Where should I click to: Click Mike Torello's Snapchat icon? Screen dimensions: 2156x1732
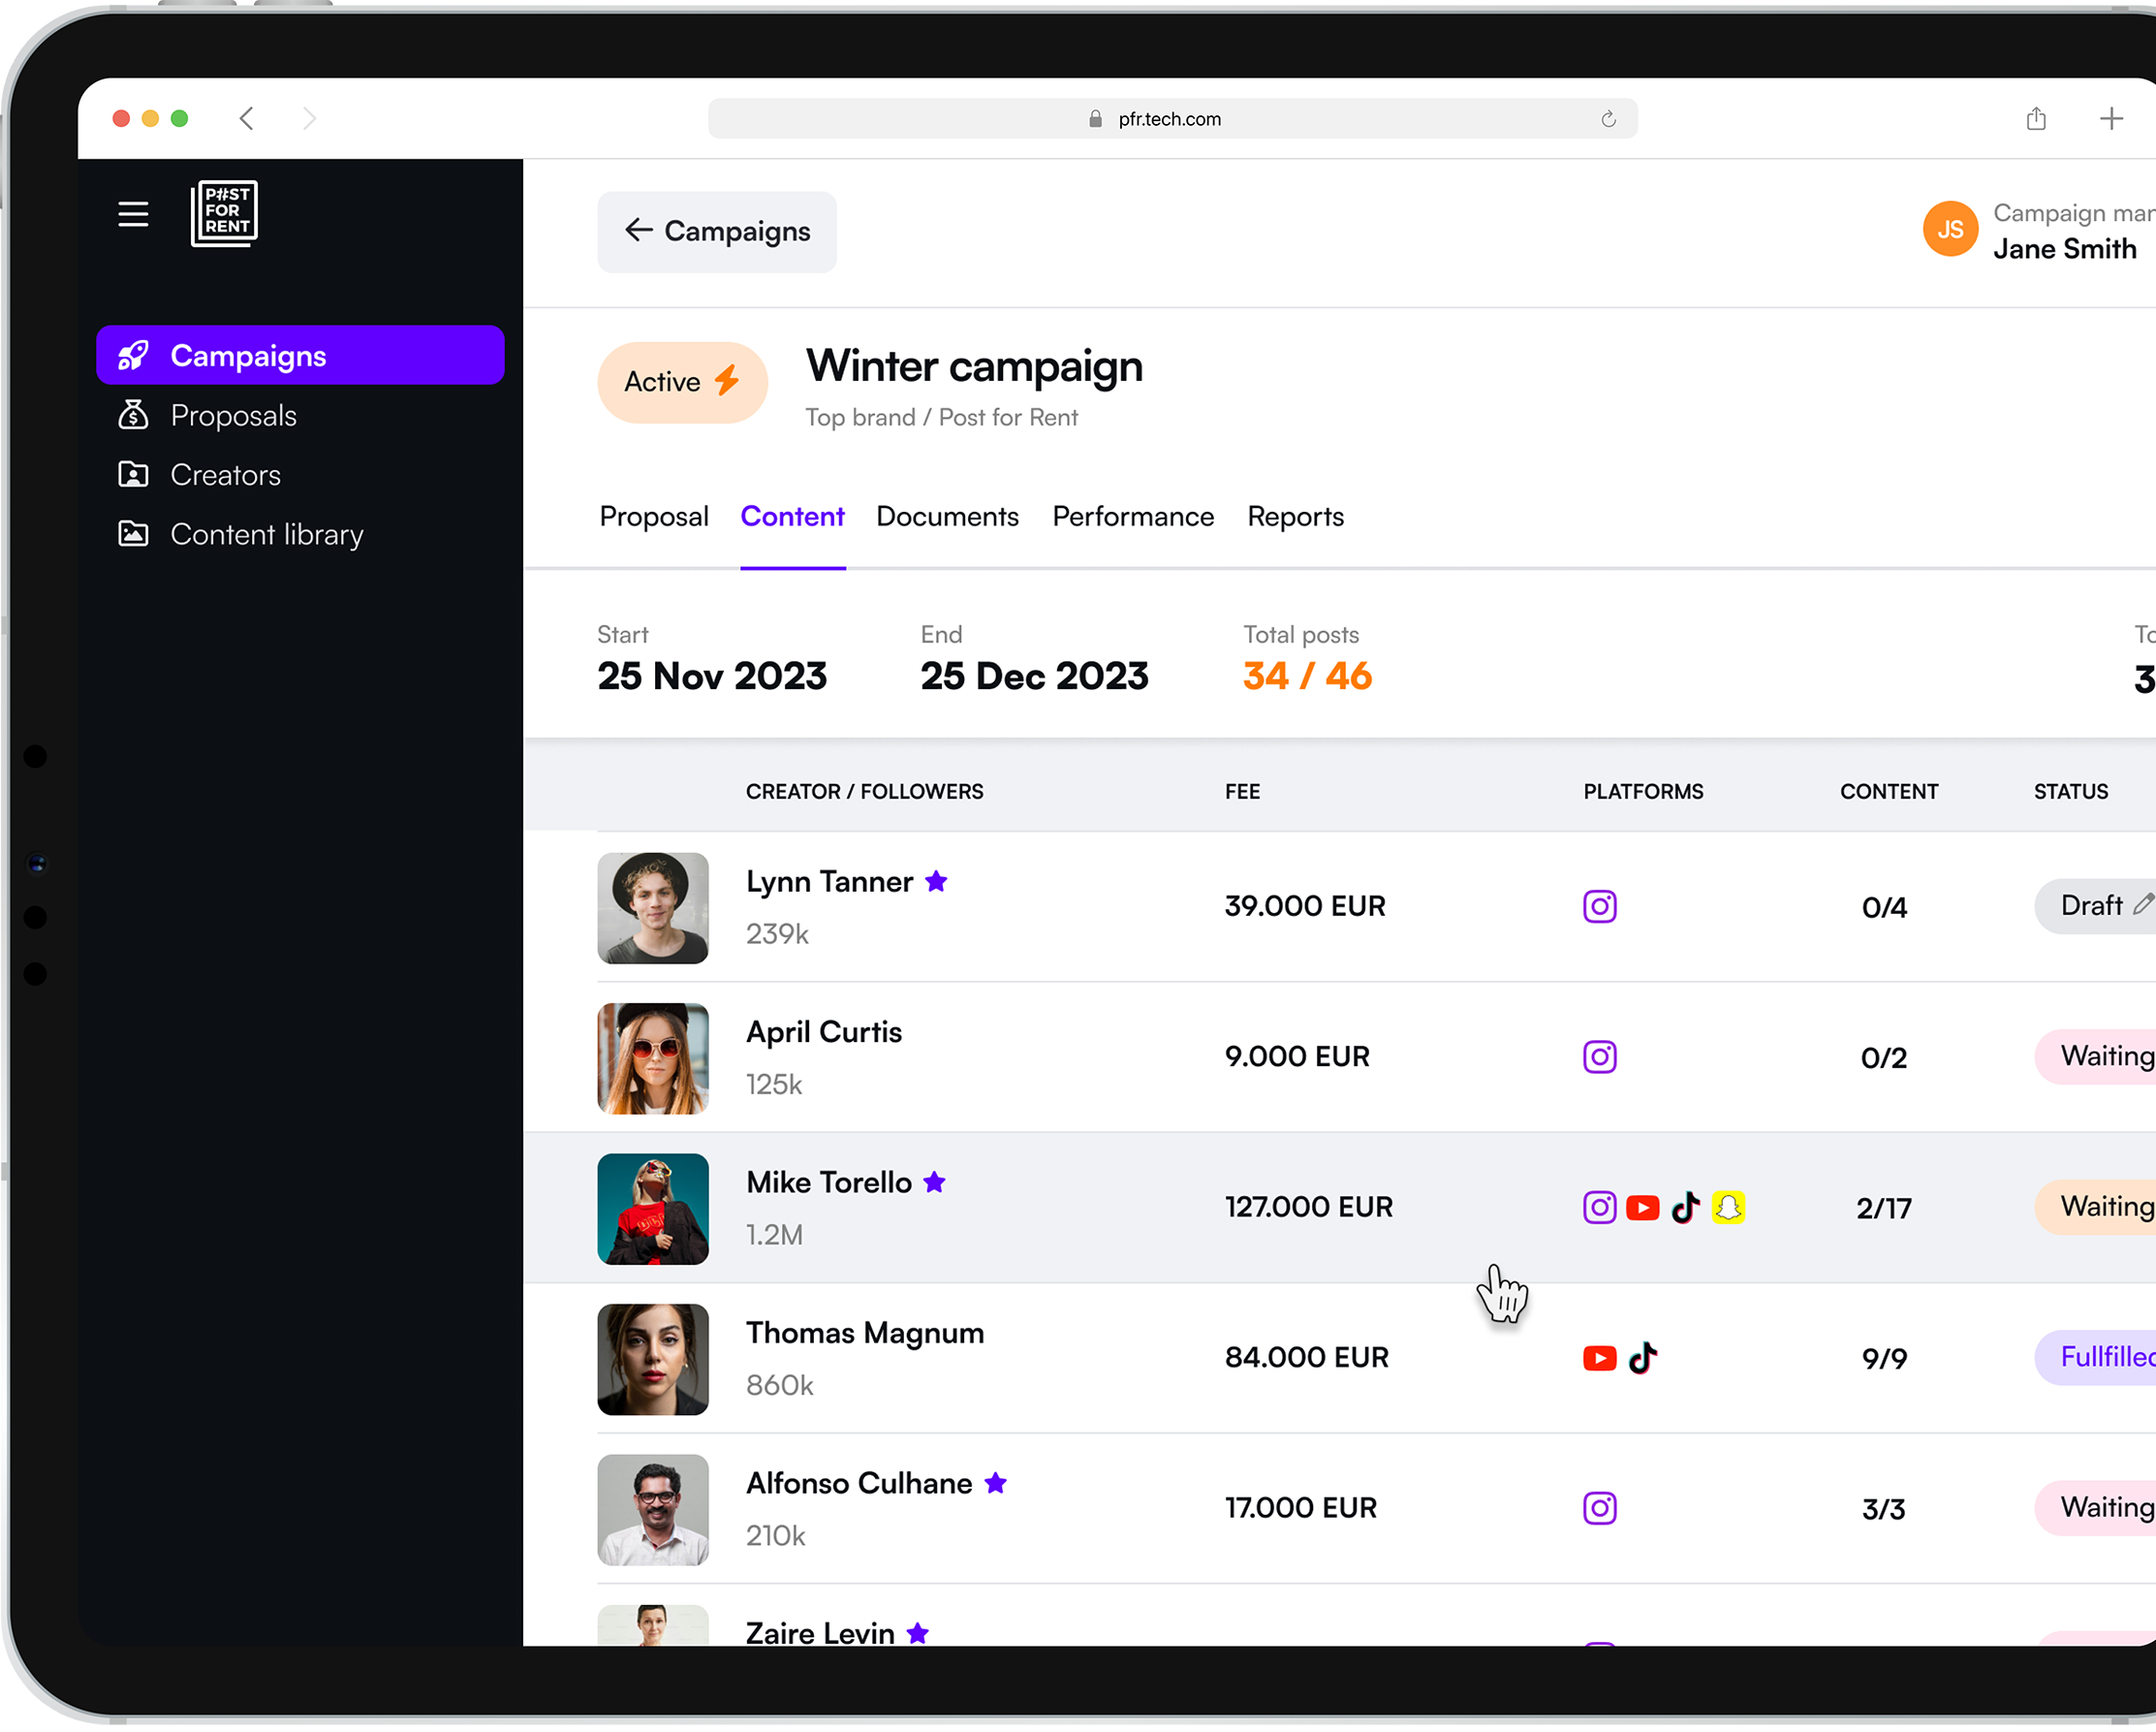[x=1728, y=1208]
